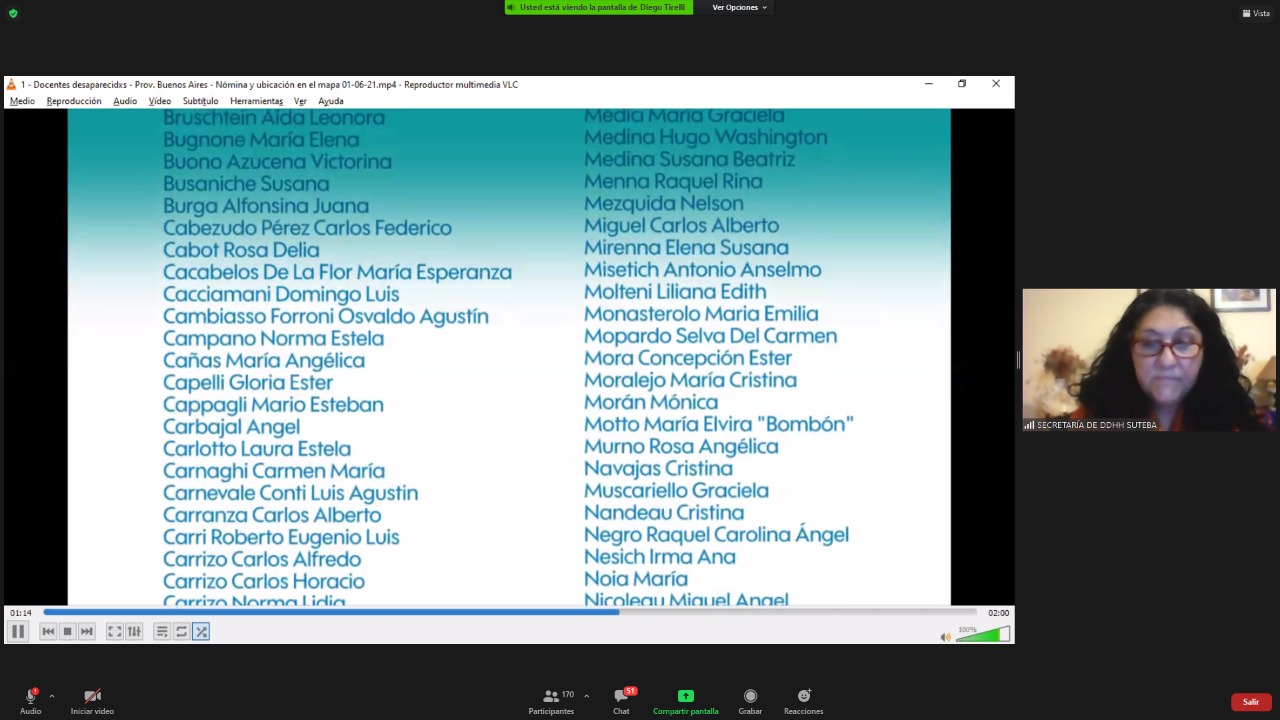Open the Zoom Chat panel
This screenshot has height=720, width=1280.
621,700
